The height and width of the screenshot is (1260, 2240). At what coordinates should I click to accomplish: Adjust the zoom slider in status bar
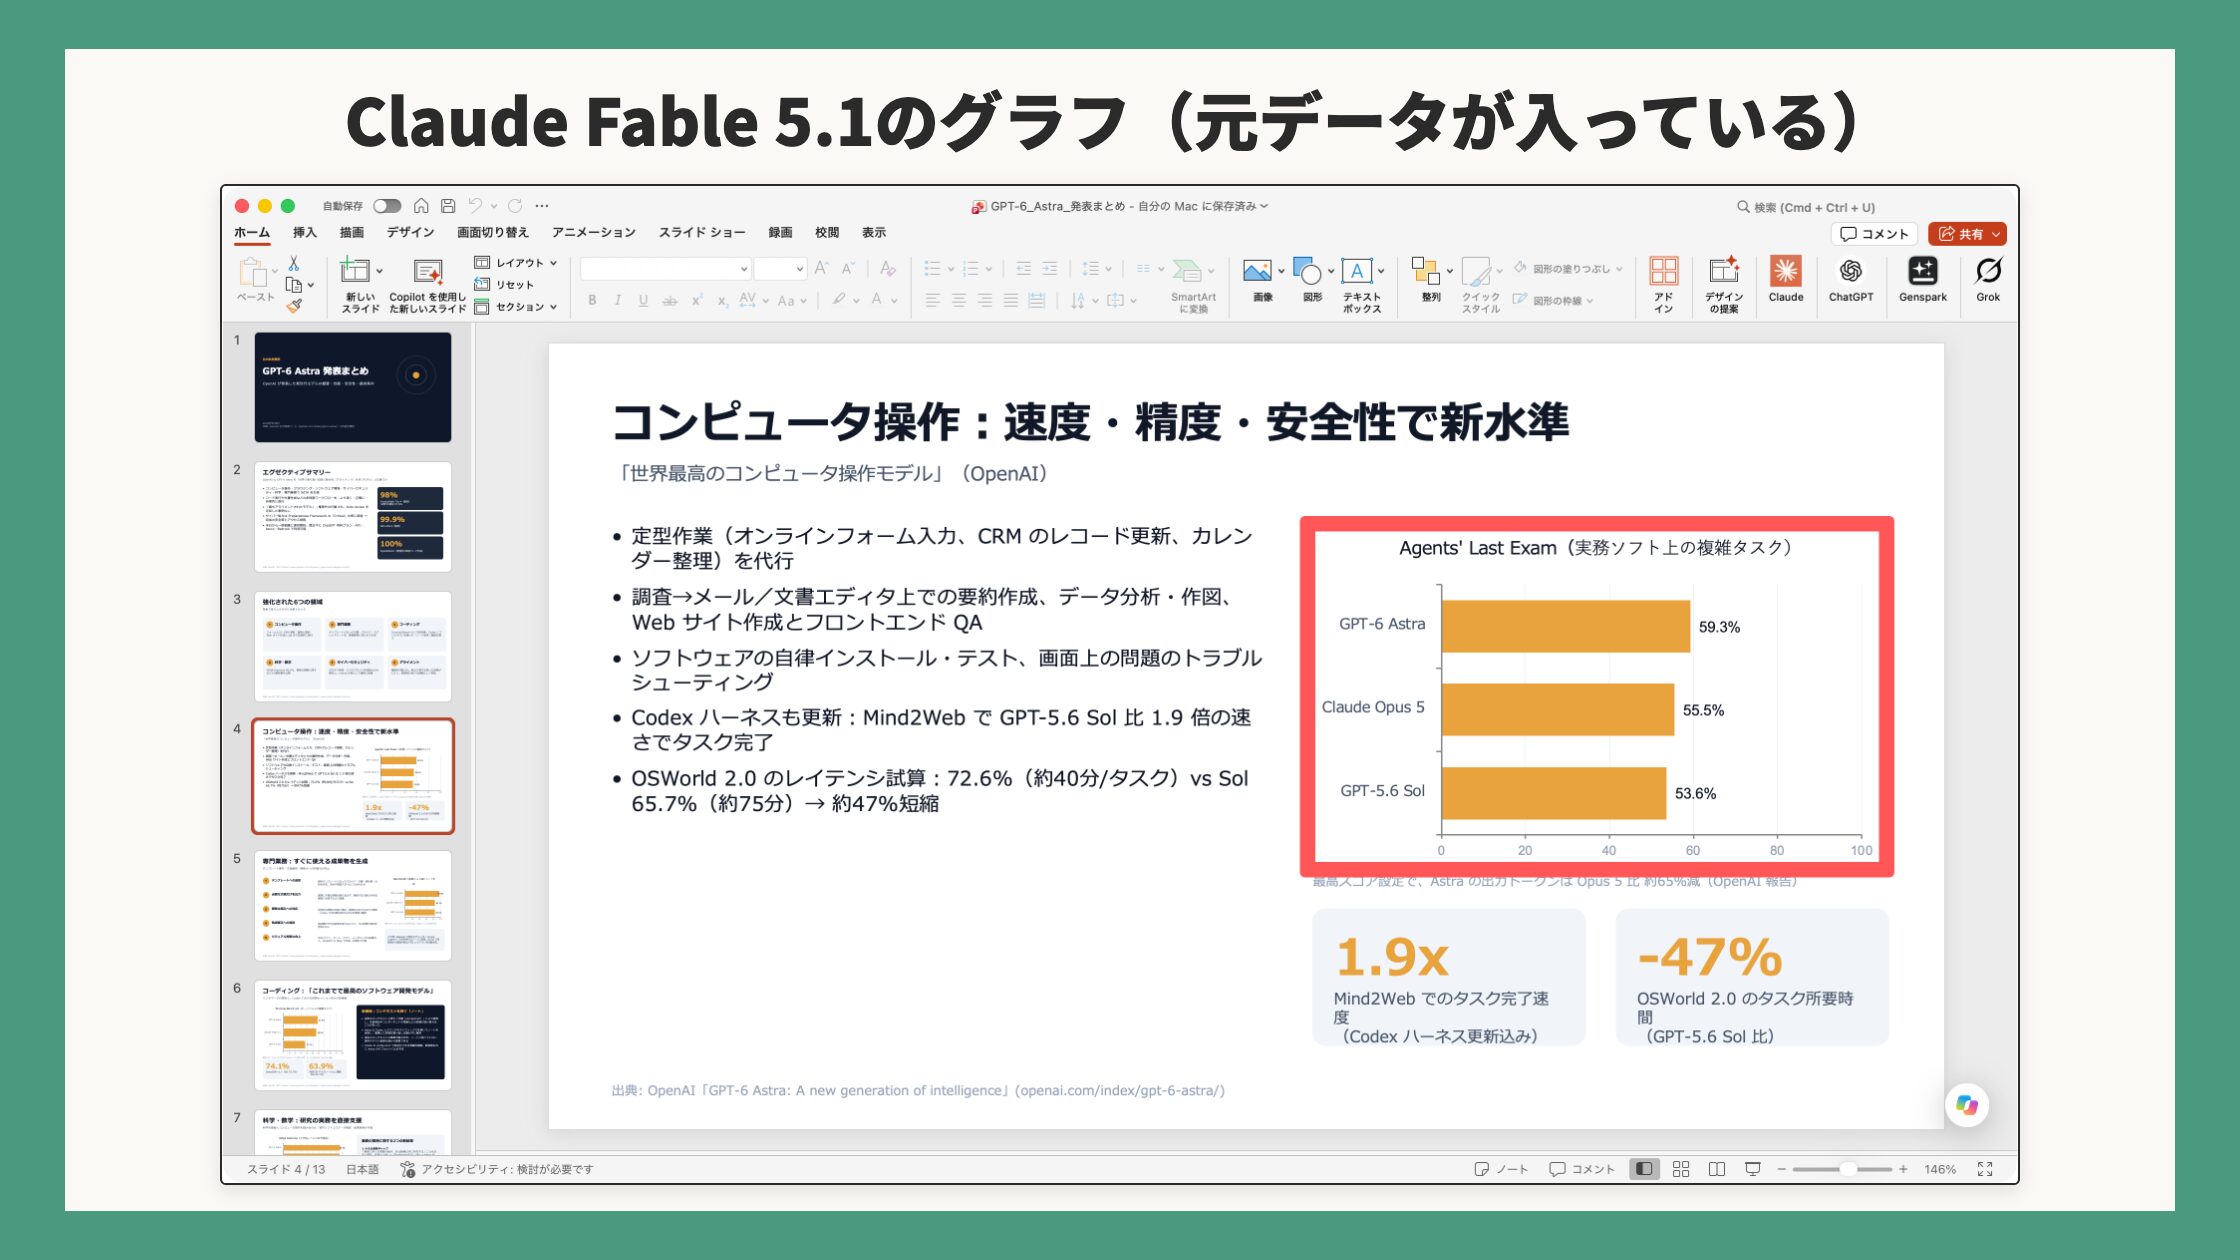coord(1848,1169)
